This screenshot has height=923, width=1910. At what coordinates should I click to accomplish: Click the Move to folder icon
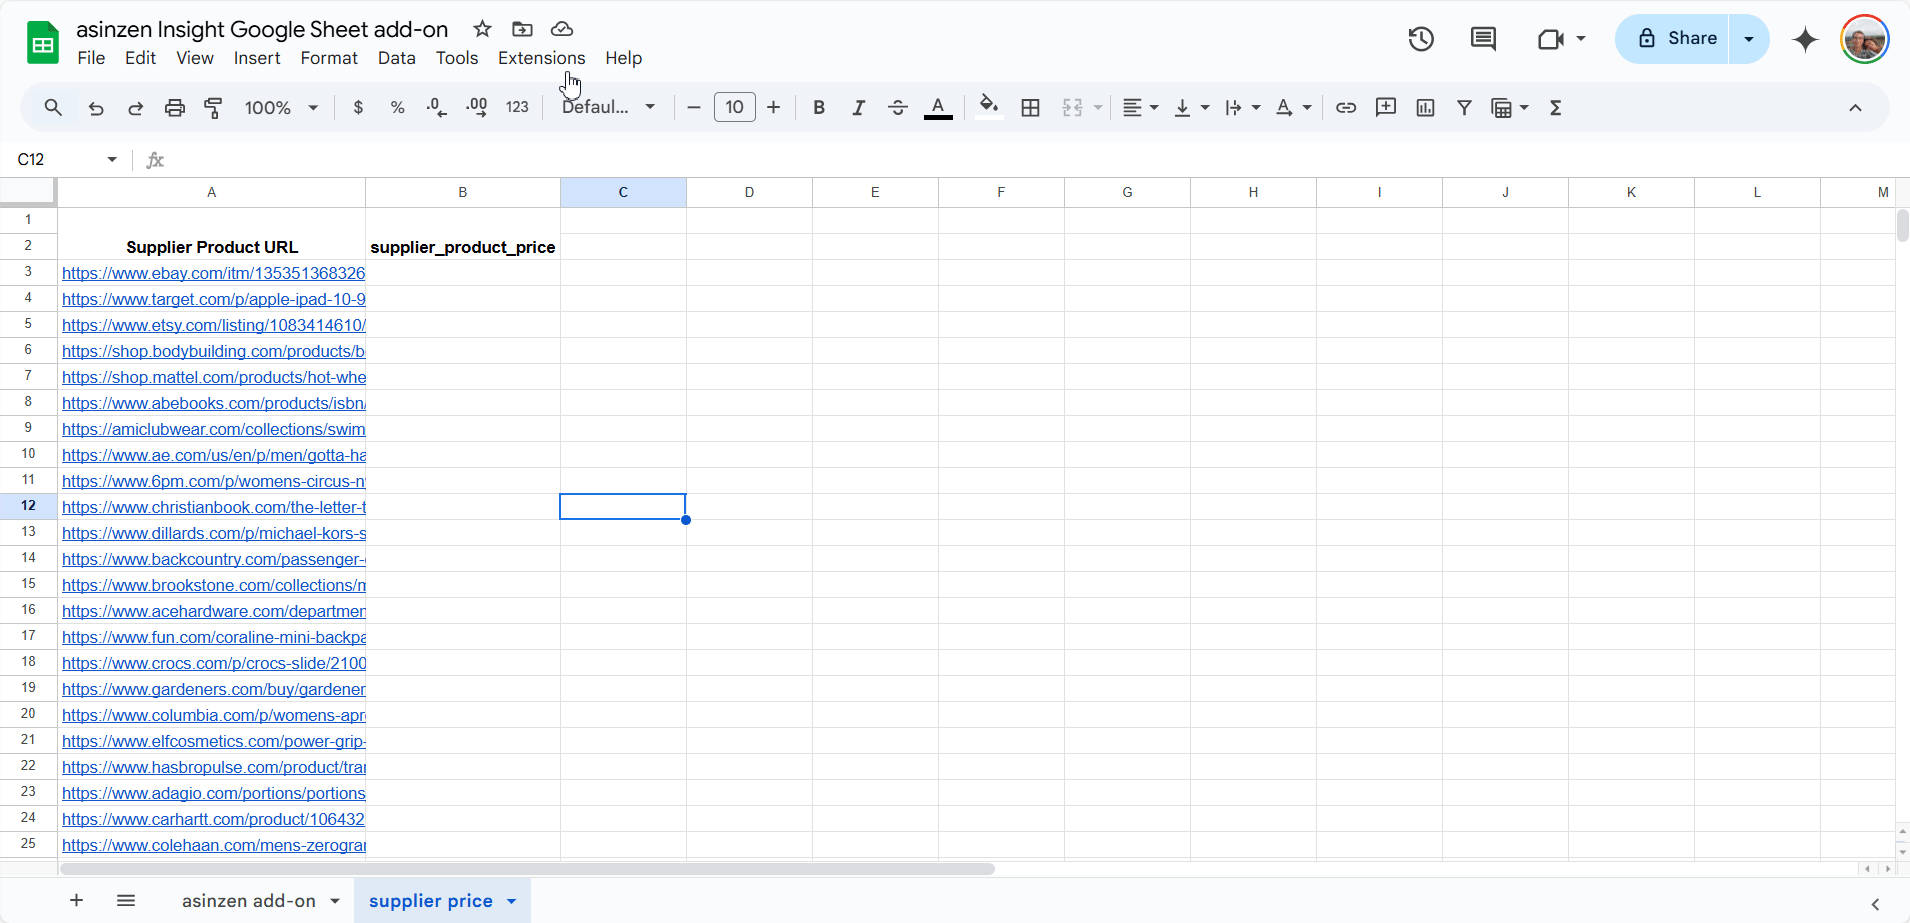tap(522, 29)
